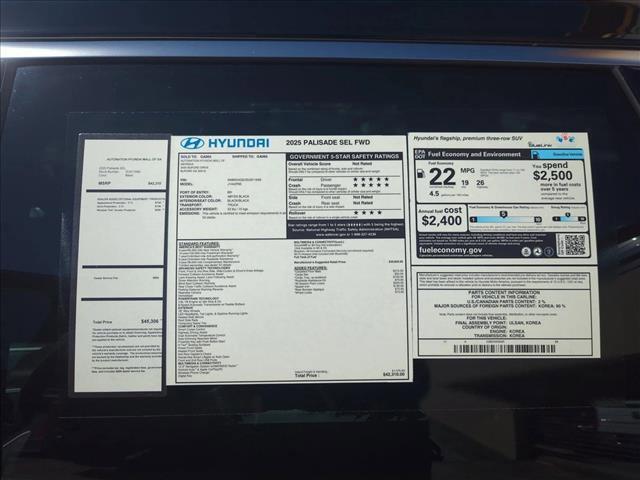Click the 'STANDARD FEATURES' heading
The image size is (640, 480).
[199, 244]
